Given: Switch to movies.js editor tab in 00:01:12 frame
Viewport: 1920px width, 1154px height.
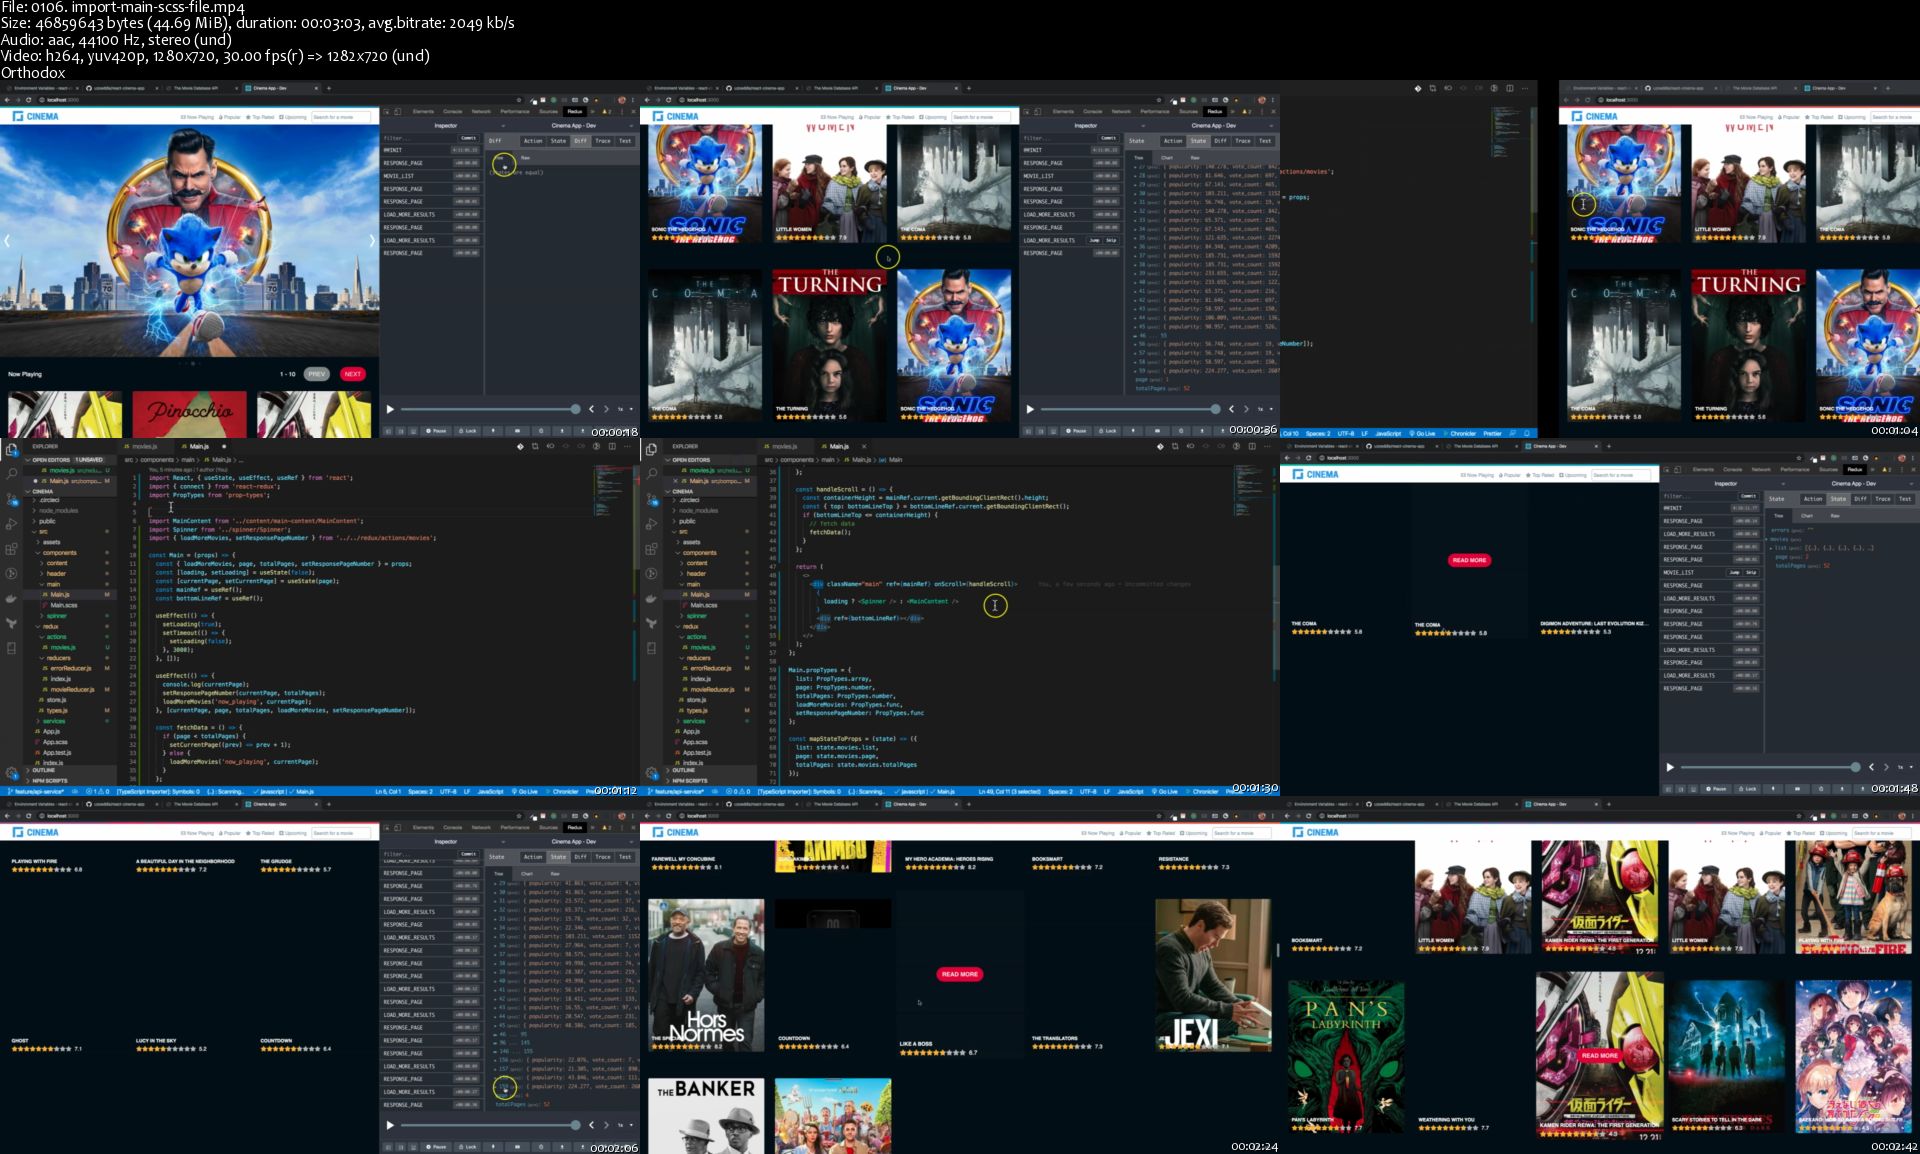Looking at the screenshot, I should [145, 446].
